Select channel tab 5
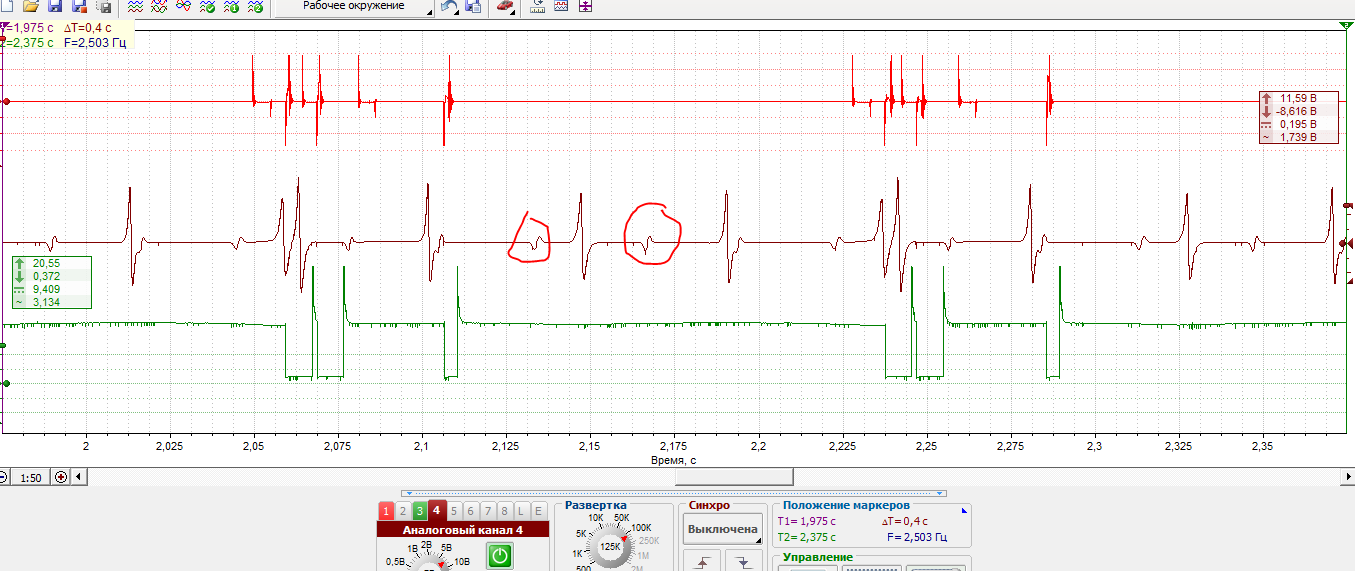Viewport: 1355px width, 571px height. 454,510
